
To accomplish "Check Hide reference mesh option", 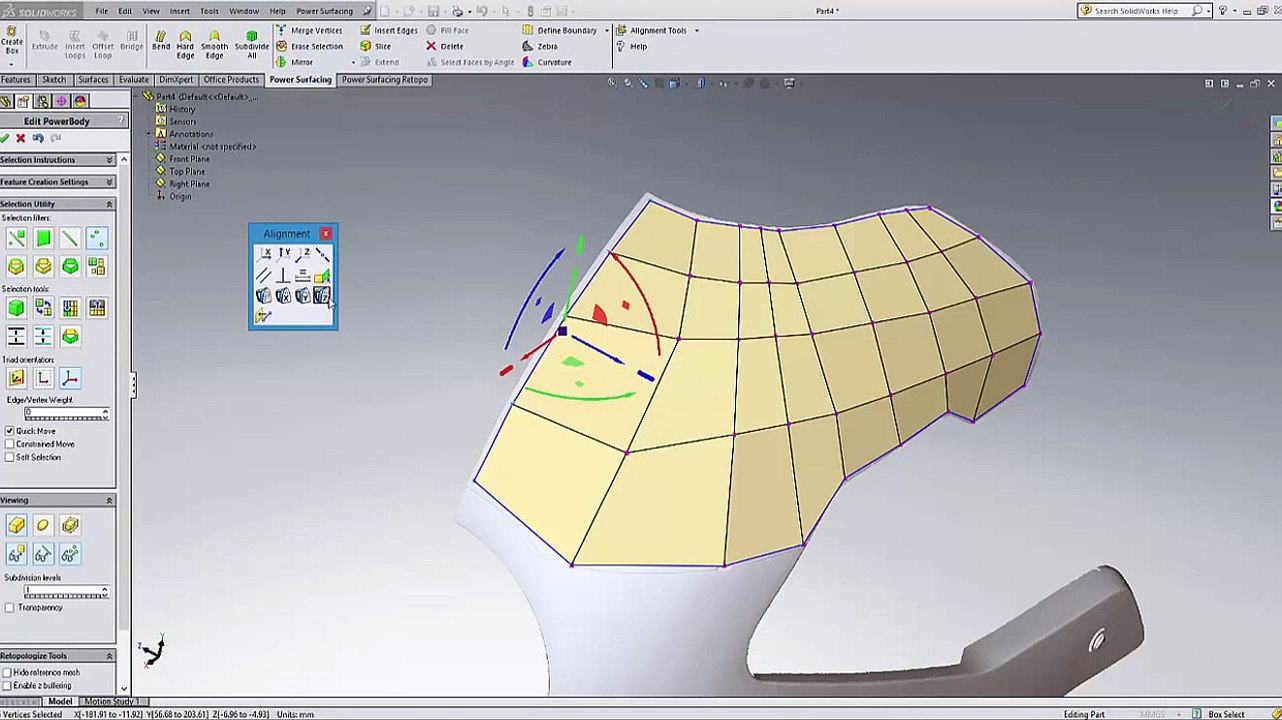I will pos(7,673).
